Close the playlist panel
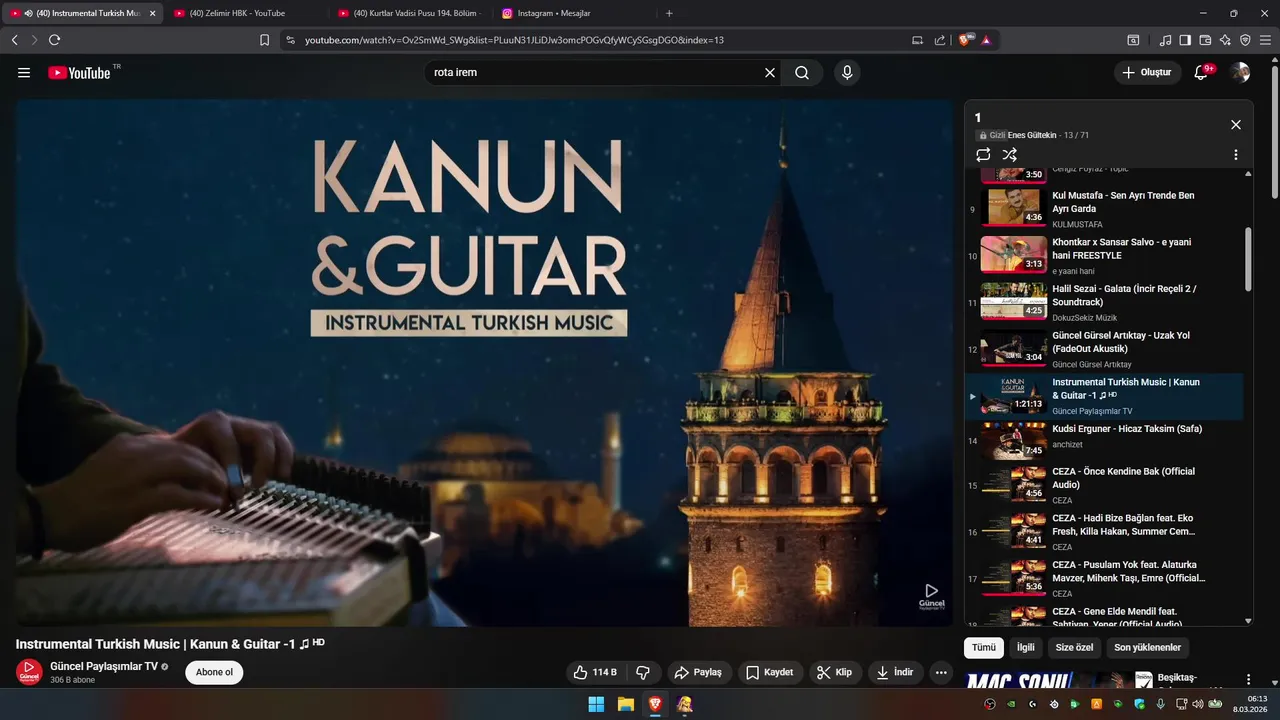Viewport: 1280px width, 720px height. (x=1236, y=125)
